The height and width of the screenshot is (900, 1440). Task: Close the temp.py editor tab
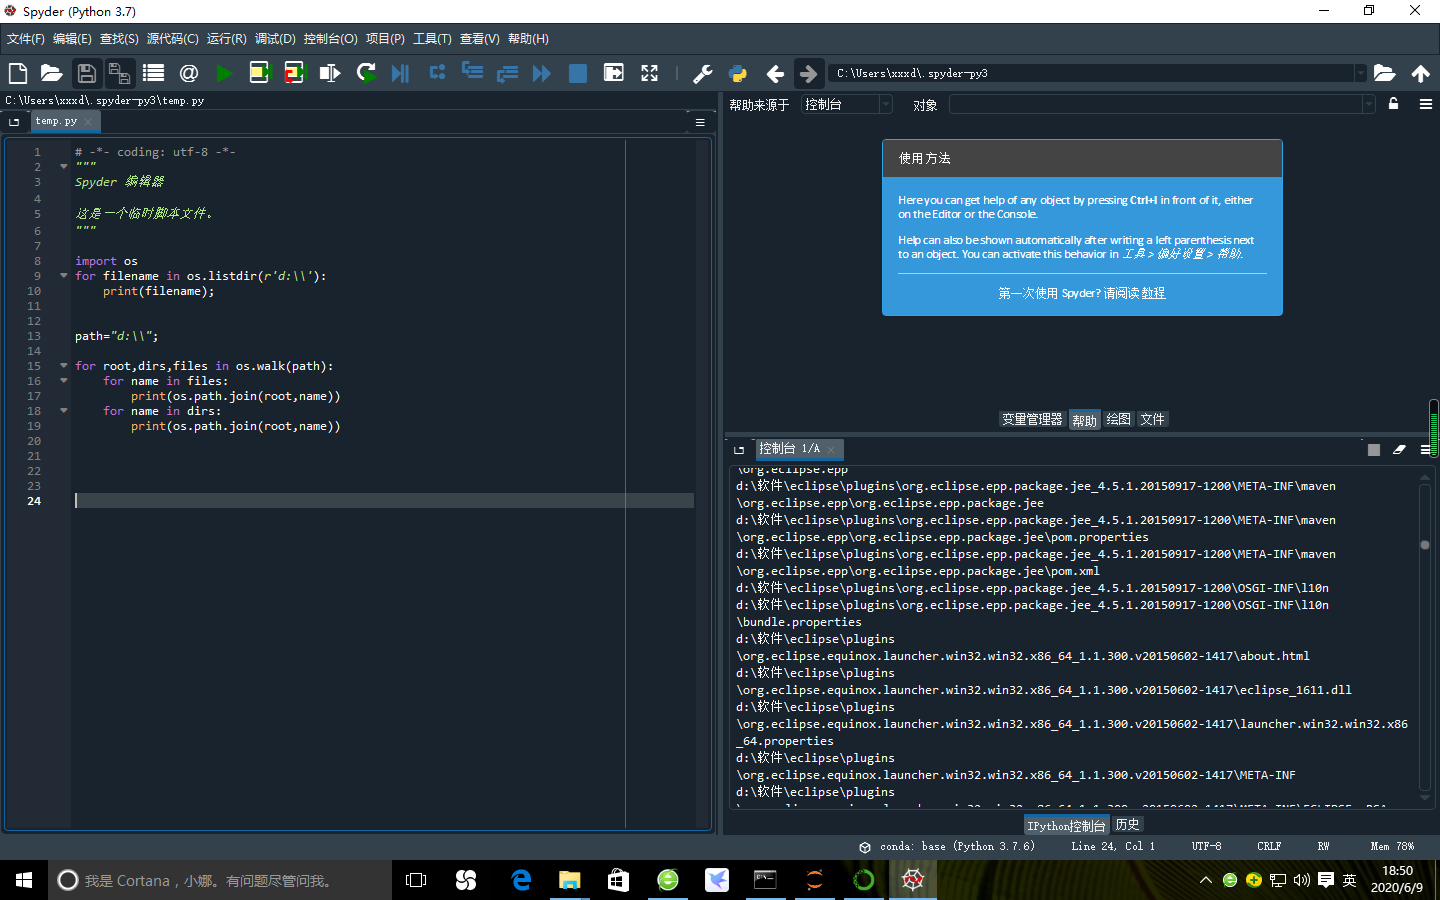click(x=88, y=121)
